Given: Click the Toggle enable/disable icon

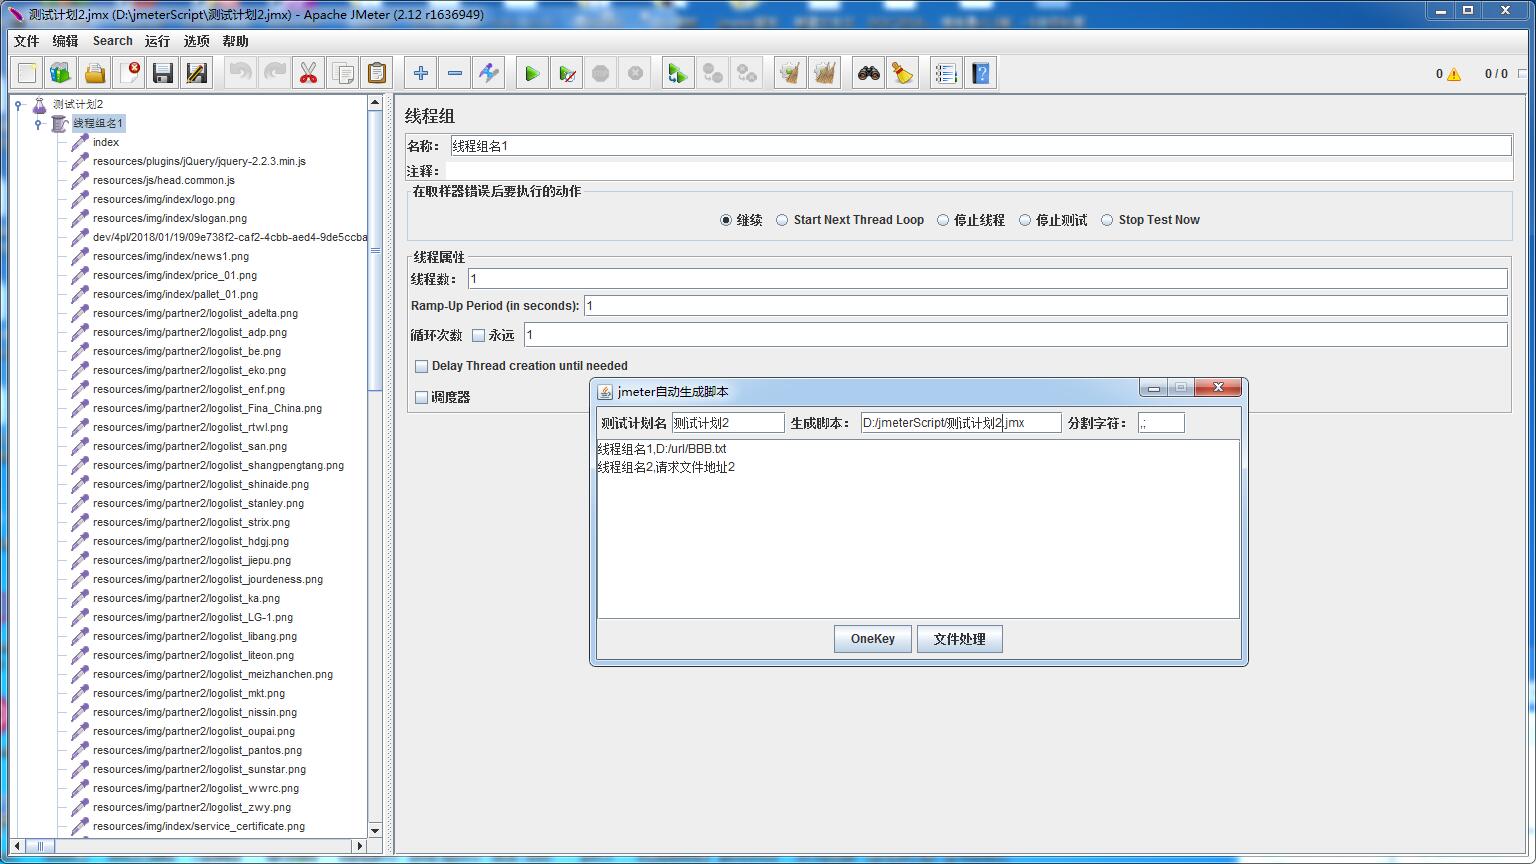Looking at the screenshot, I should (x=489, y=73).
